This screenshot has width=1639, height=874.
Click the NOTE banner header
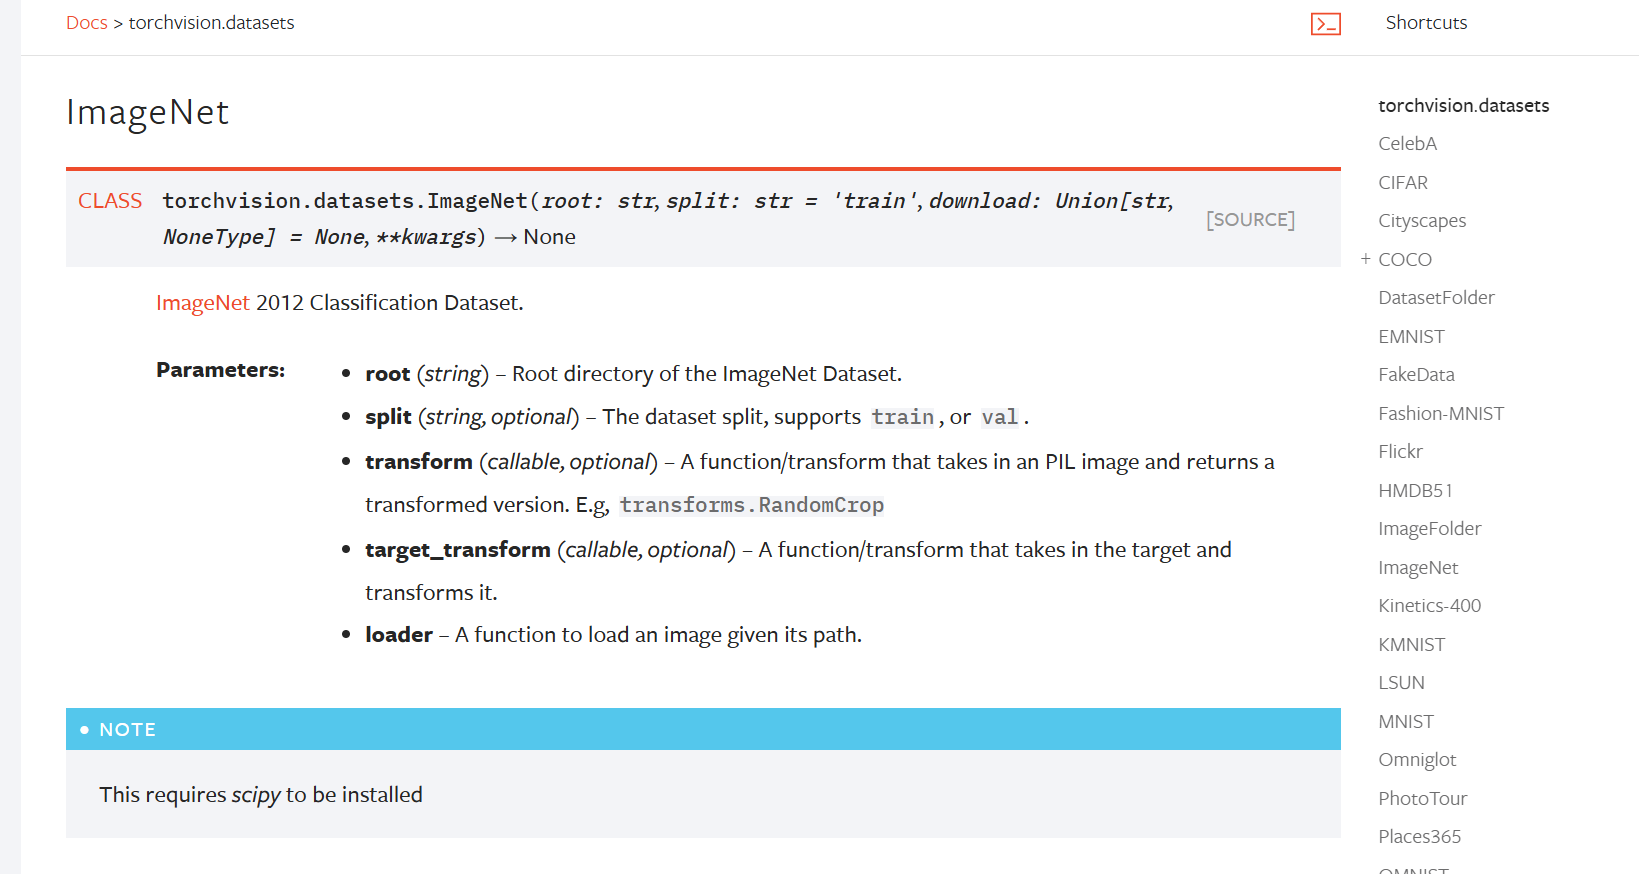point(703,729)
